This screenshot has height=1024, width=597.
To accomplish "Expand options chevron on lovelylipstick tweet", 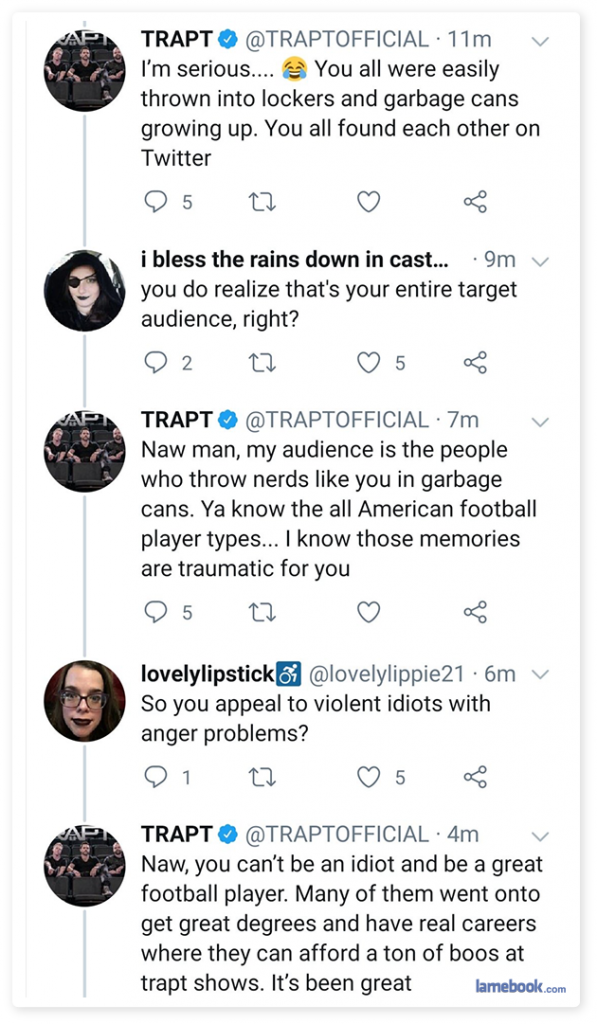I will click(540, 675).
